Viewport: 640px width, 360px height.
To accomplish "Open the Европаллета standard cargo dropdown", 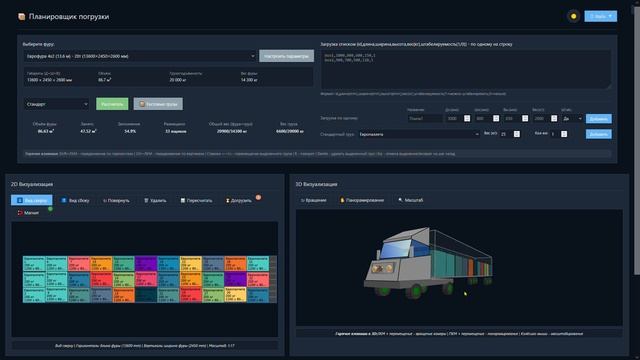I will [419, 134].
